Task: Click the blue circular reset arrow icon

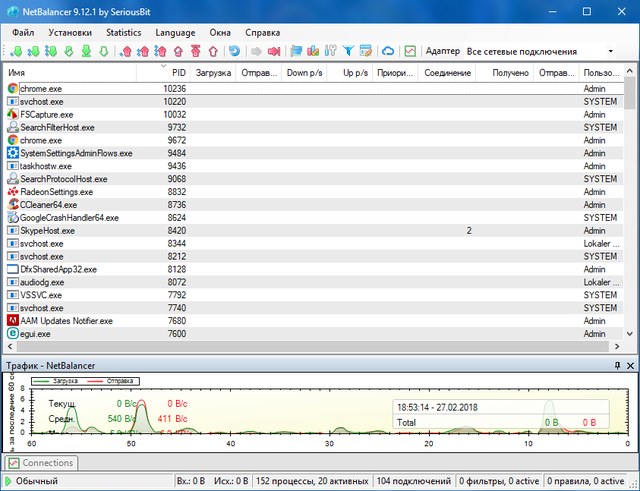Action: click(x=234, y=51)
